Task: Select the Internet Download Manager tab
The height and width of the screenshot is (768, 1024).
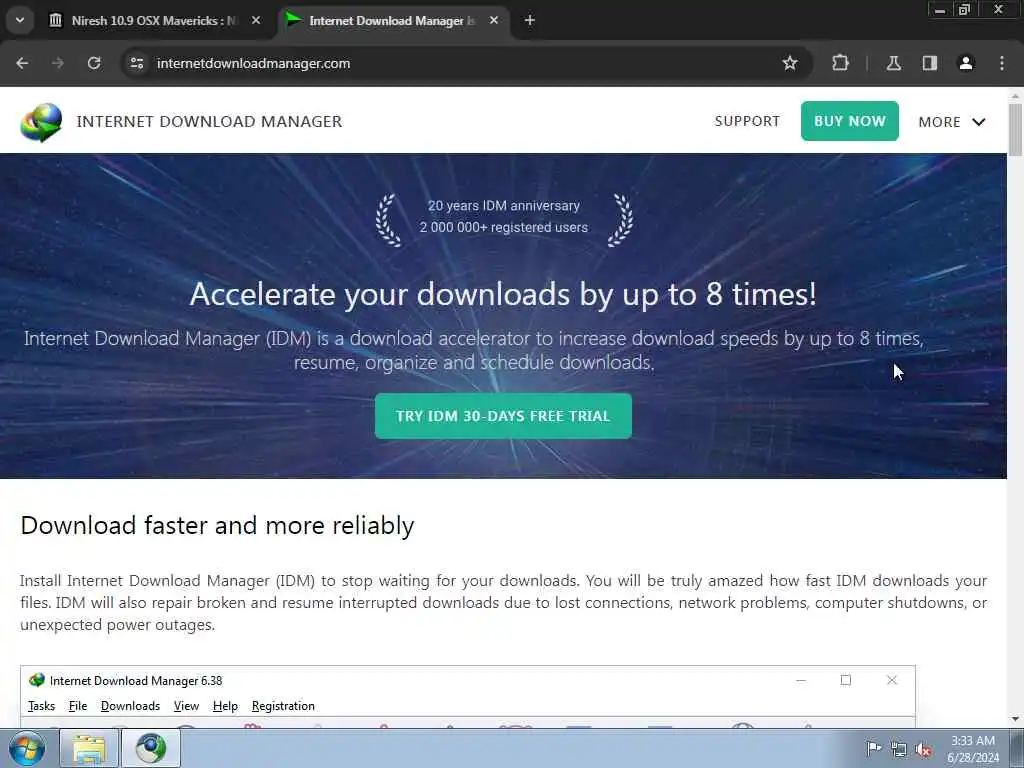Action: (392, 21)
